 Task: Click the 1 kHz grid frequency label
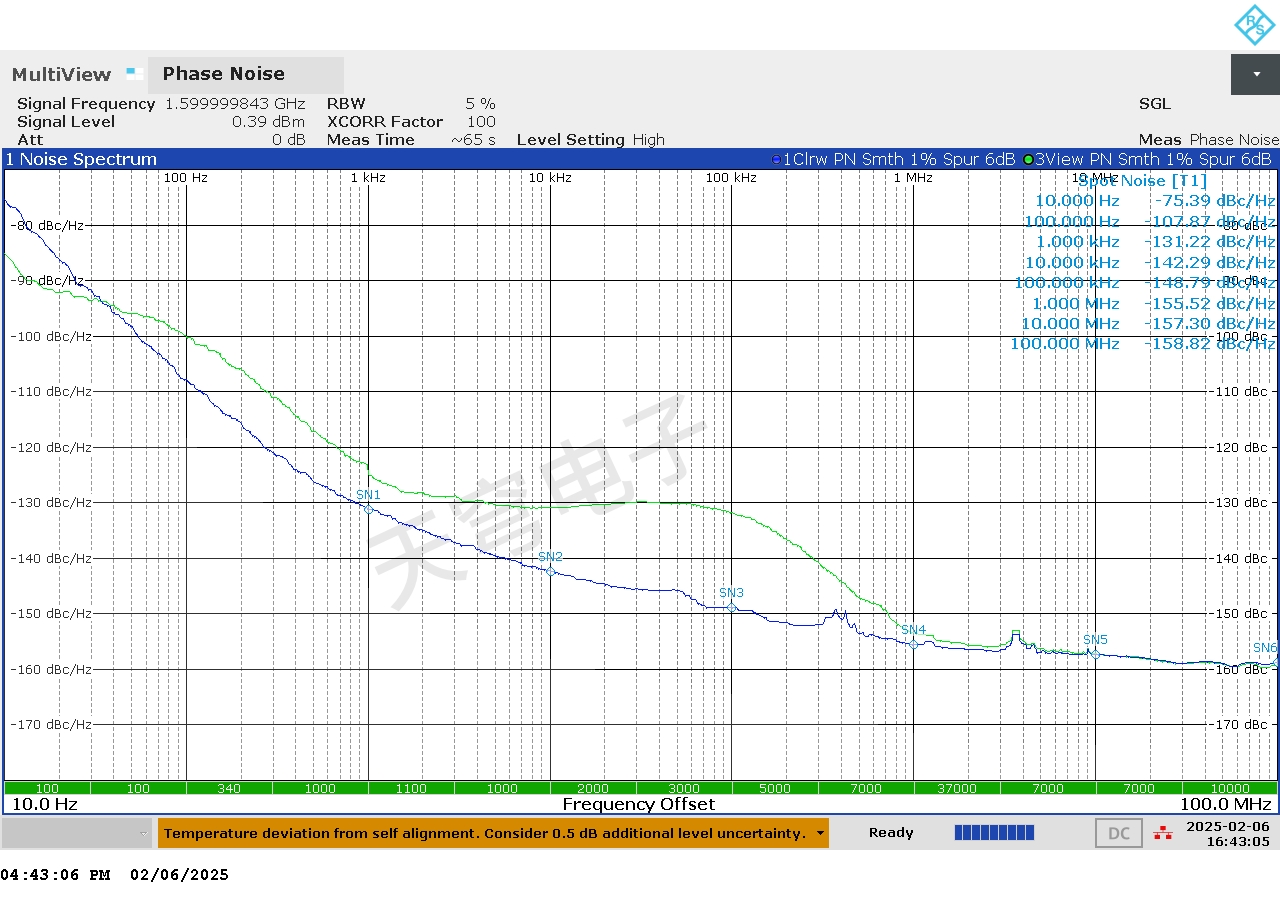point(368,178)
